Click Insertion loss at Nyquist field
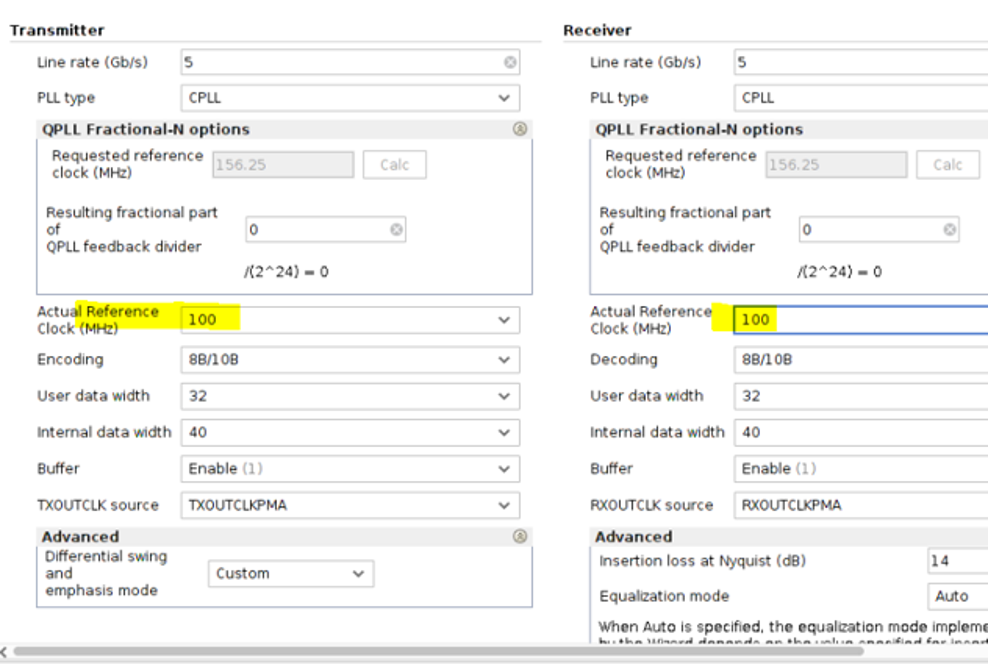 [958, 561]
